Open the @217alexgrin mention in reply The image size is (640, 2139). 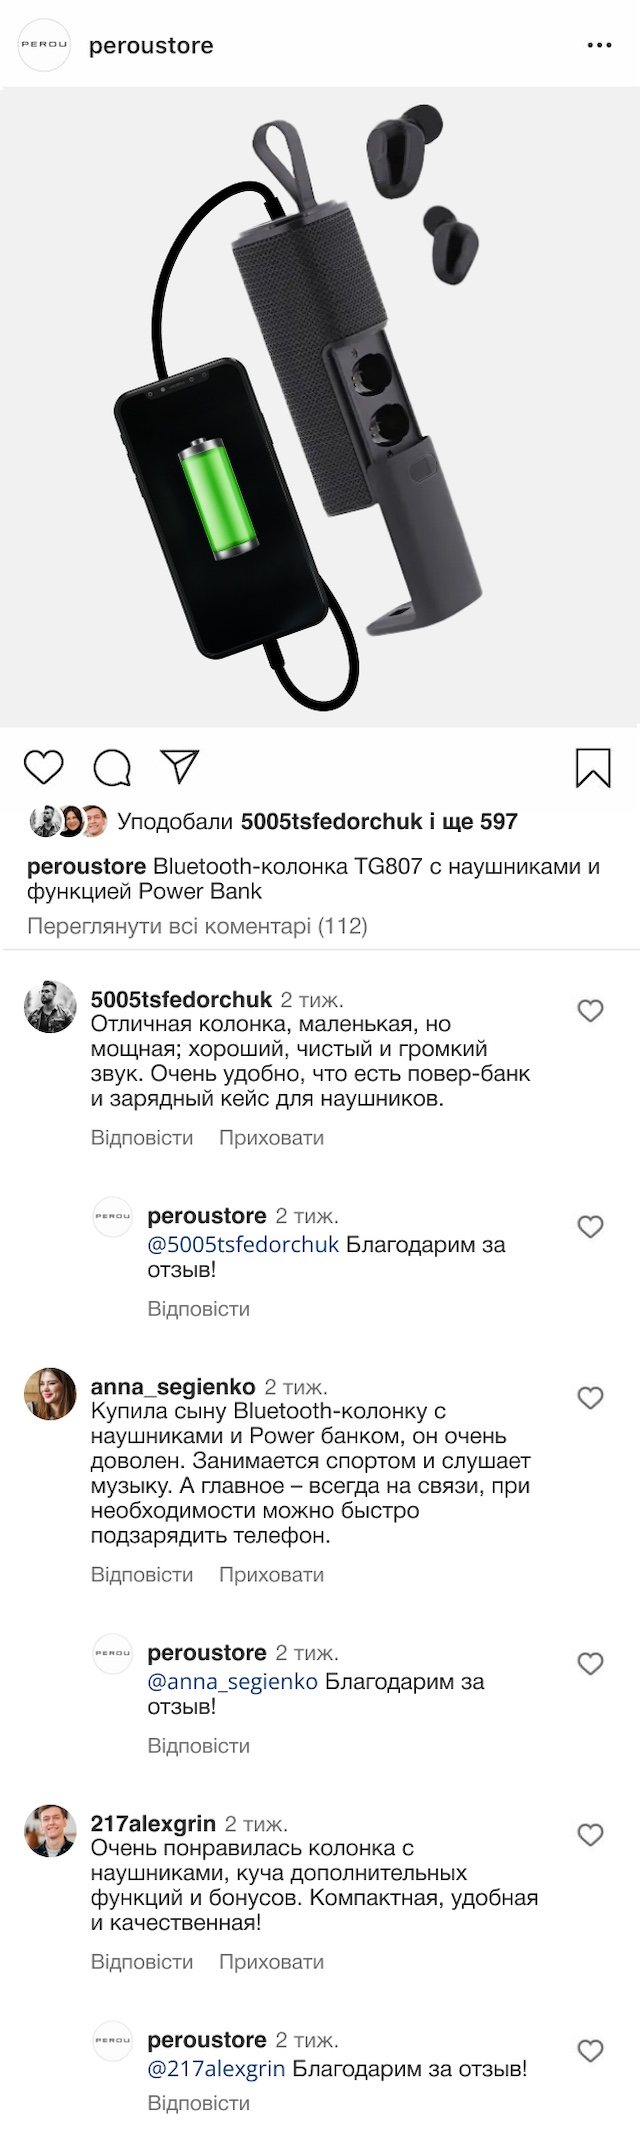coord(216,2069)
